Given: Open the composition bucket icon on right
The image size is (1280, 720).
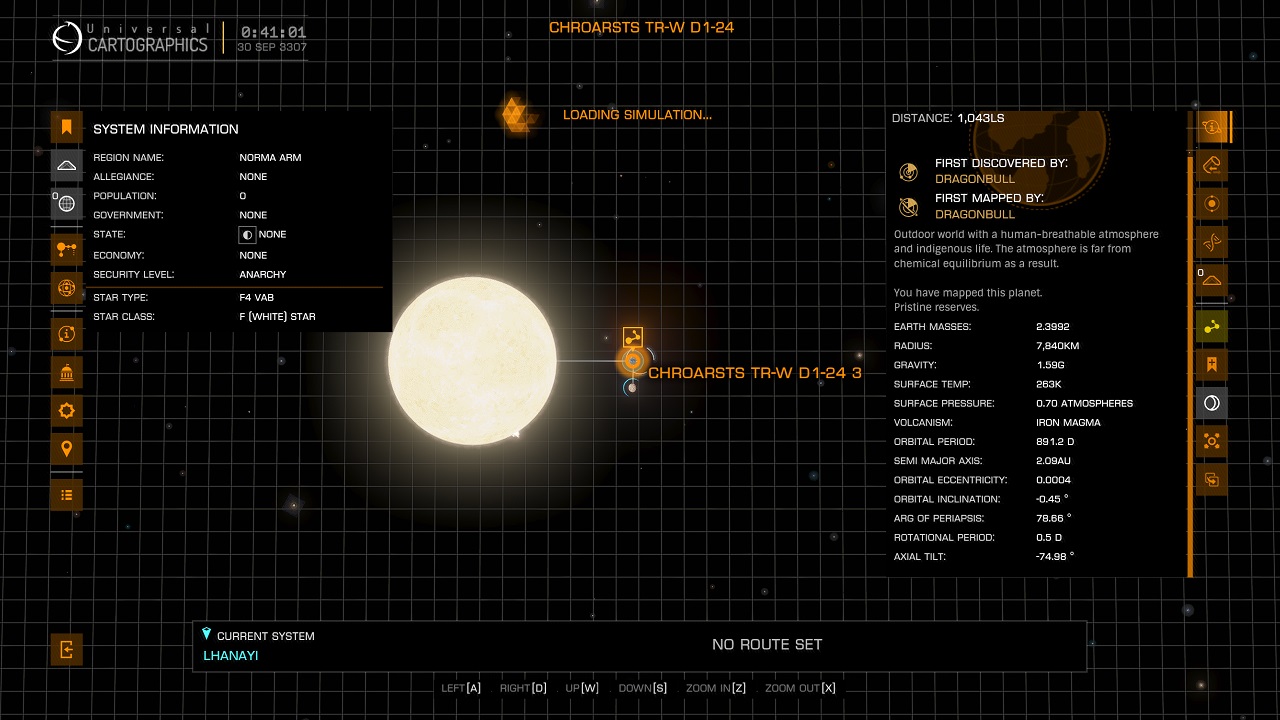Looking at the screenshot, I should point(1212,165).
